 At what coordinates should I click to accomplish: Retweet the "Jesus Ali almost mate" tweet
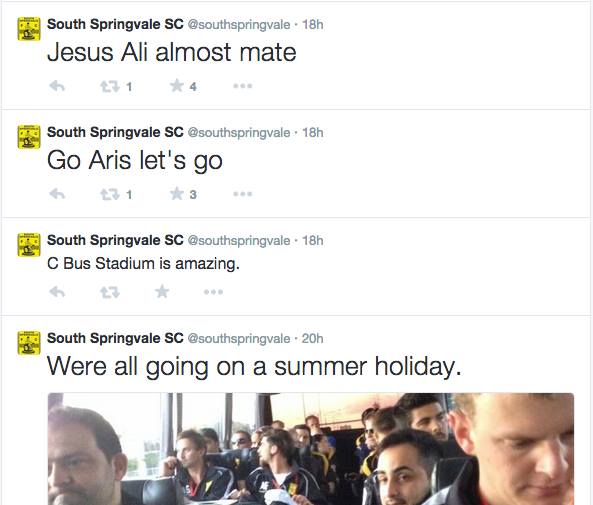click(x=110, y=87)
